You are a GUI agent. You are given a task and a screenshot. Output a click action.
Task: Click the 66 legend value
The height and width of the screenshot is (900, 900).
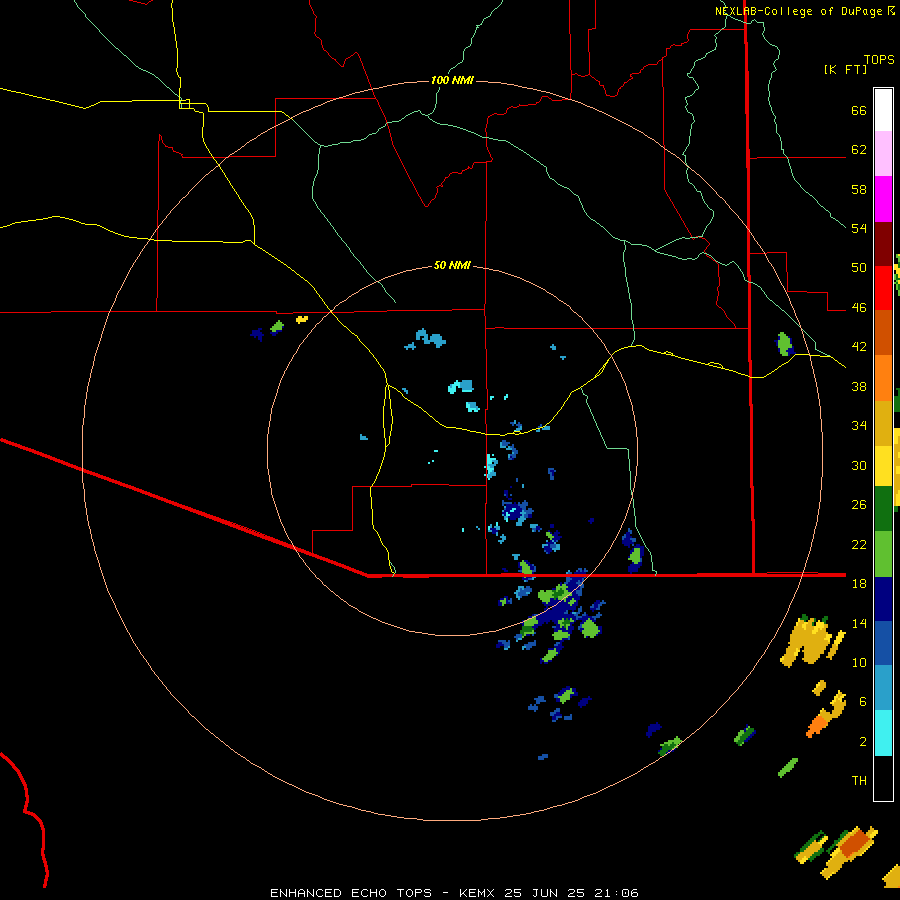pyautogui.click(x=859, y=110)
